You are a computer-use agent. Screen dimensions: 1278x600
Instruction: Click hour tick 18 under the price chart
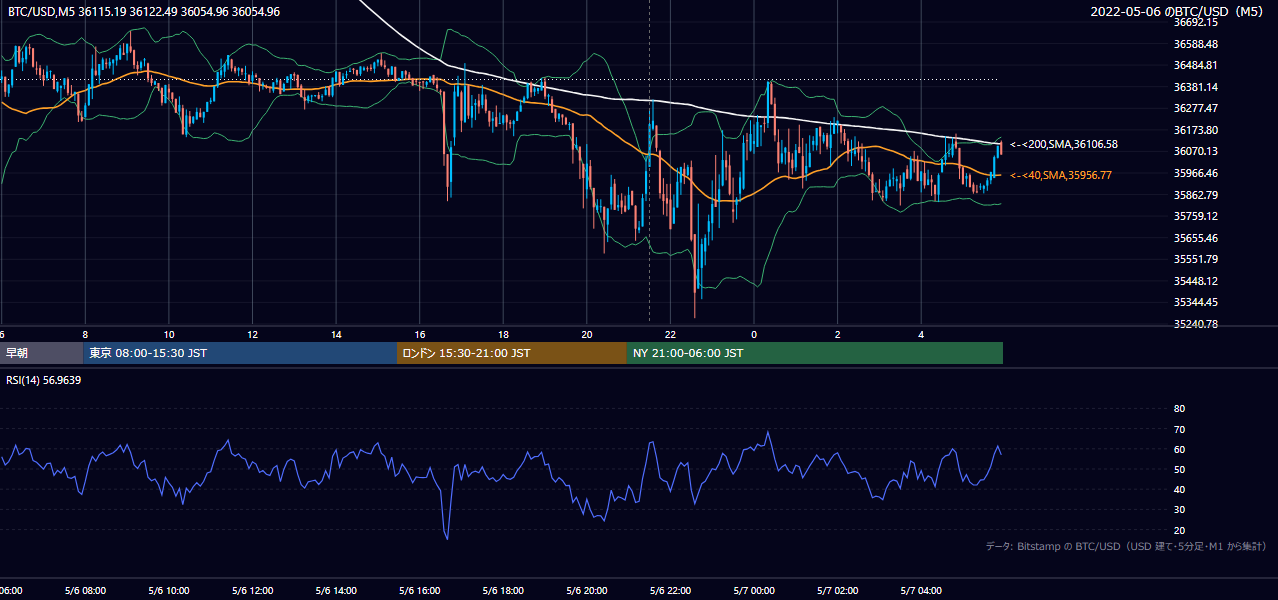[503, 334]
